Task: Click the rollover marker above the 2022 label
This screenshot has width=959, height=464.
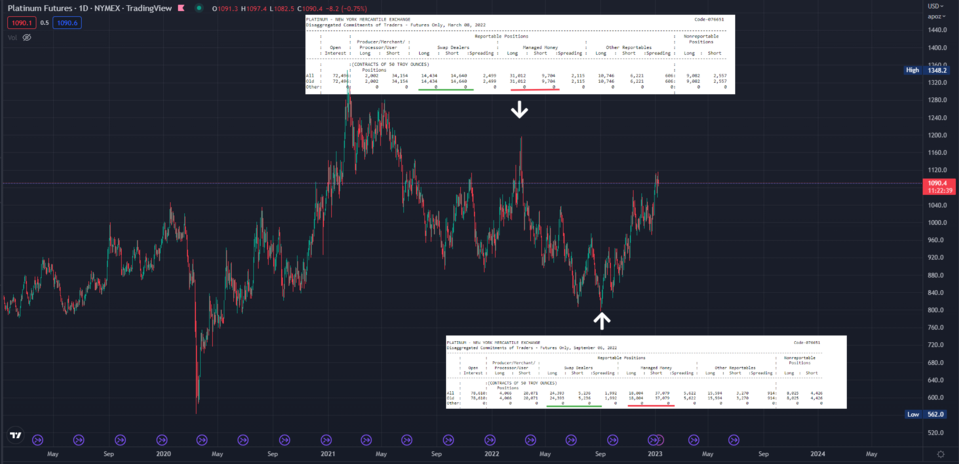Action: (489, 439)
